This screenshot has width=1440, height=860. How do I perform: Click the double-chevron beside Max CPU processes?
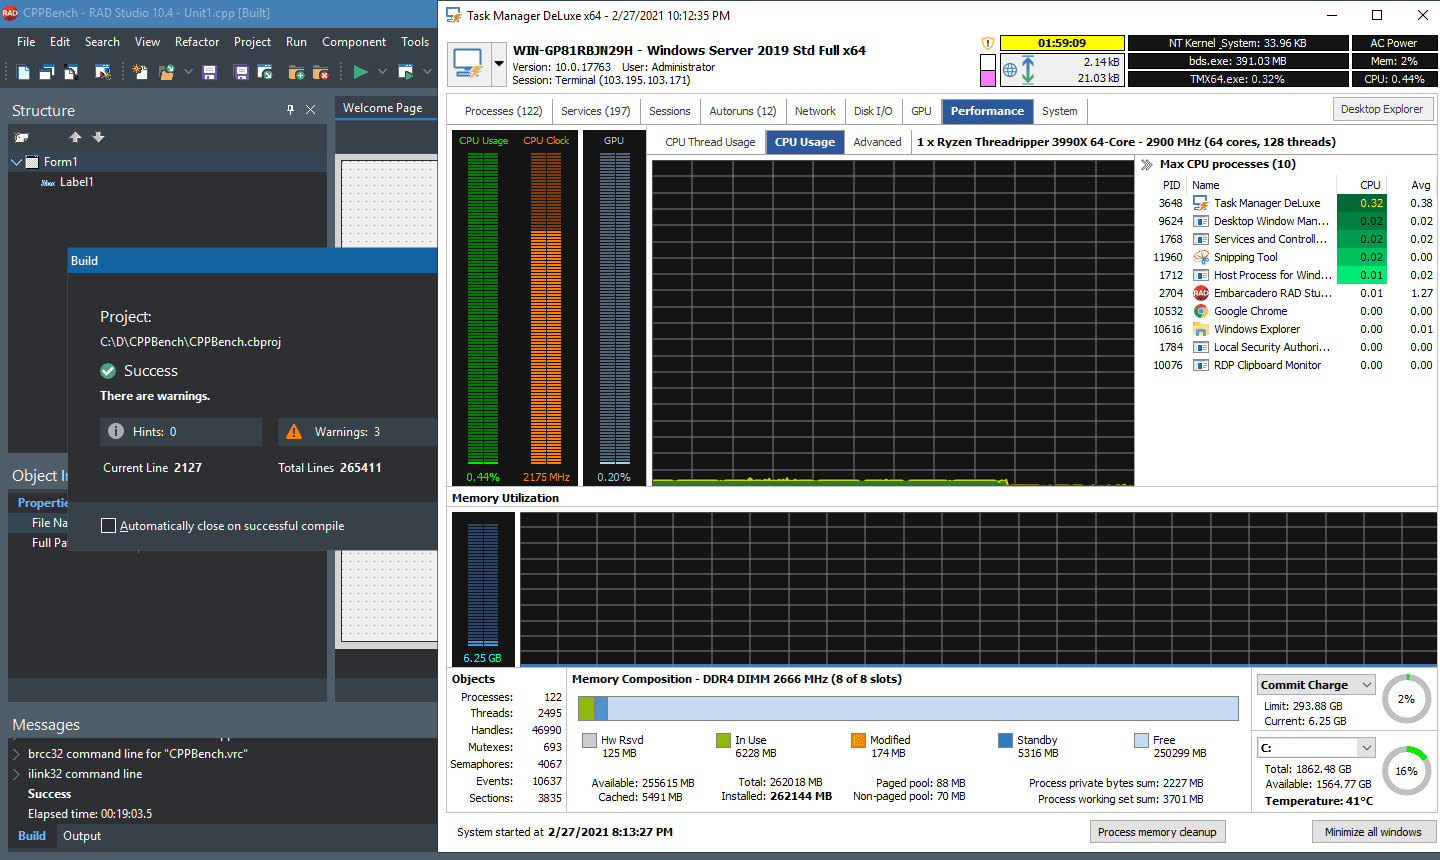point(1146,165)
